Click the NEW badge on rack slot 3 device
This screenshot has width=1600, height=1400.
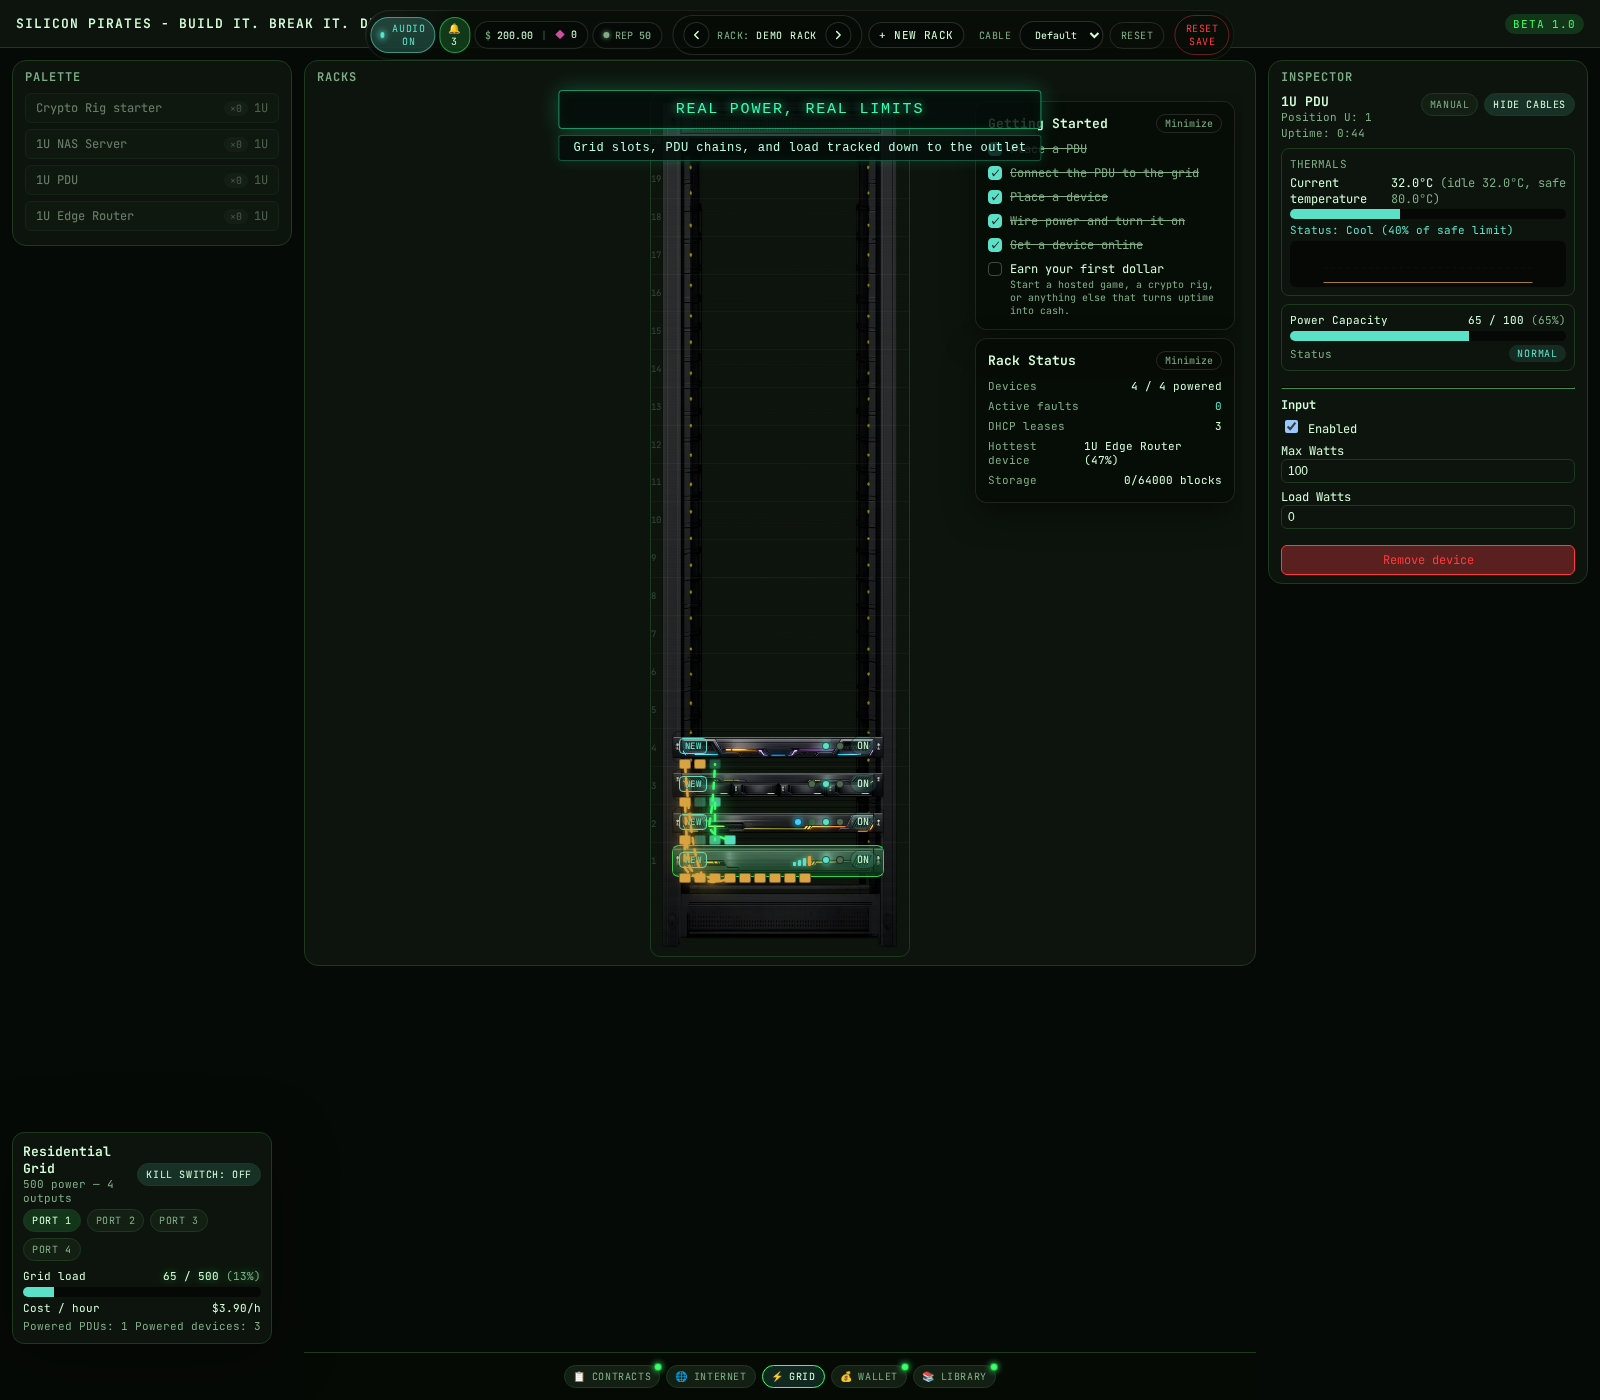pyautogui.click(x=693, y=784)
